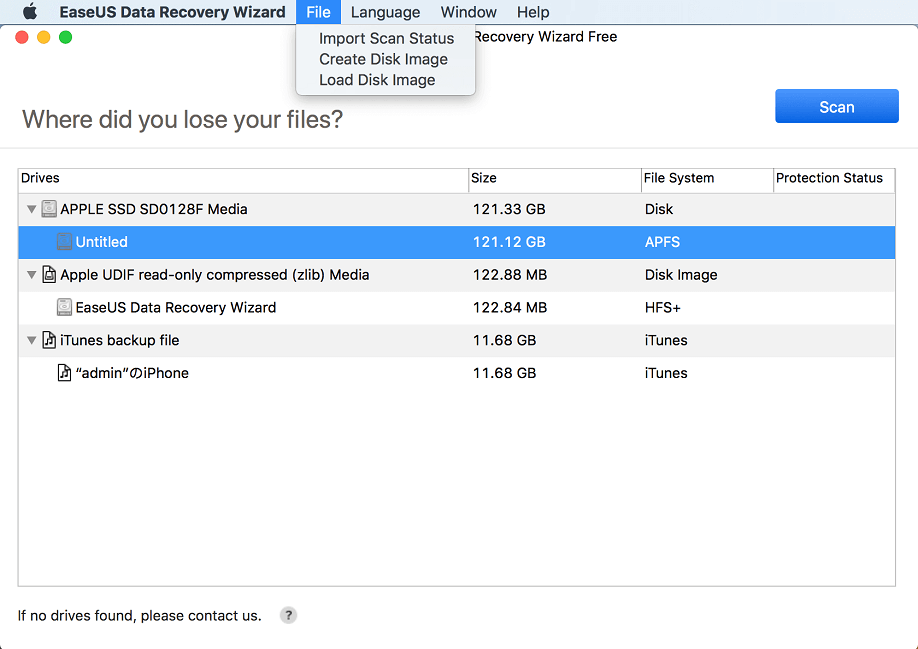The height and width of the screenshot is (649, 918).
Task: Collapse the APPLE SSD SD0128F Media entry
Action: click(30, 208)
